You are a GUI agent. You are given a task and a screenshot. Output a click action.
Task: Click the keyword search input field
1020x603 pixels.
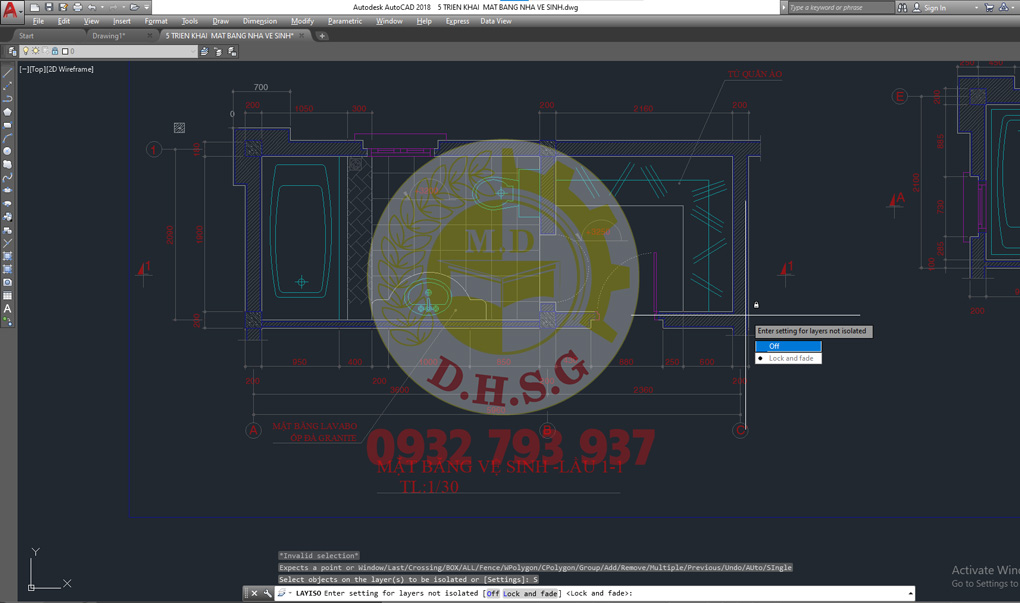[x=841, y=8]
